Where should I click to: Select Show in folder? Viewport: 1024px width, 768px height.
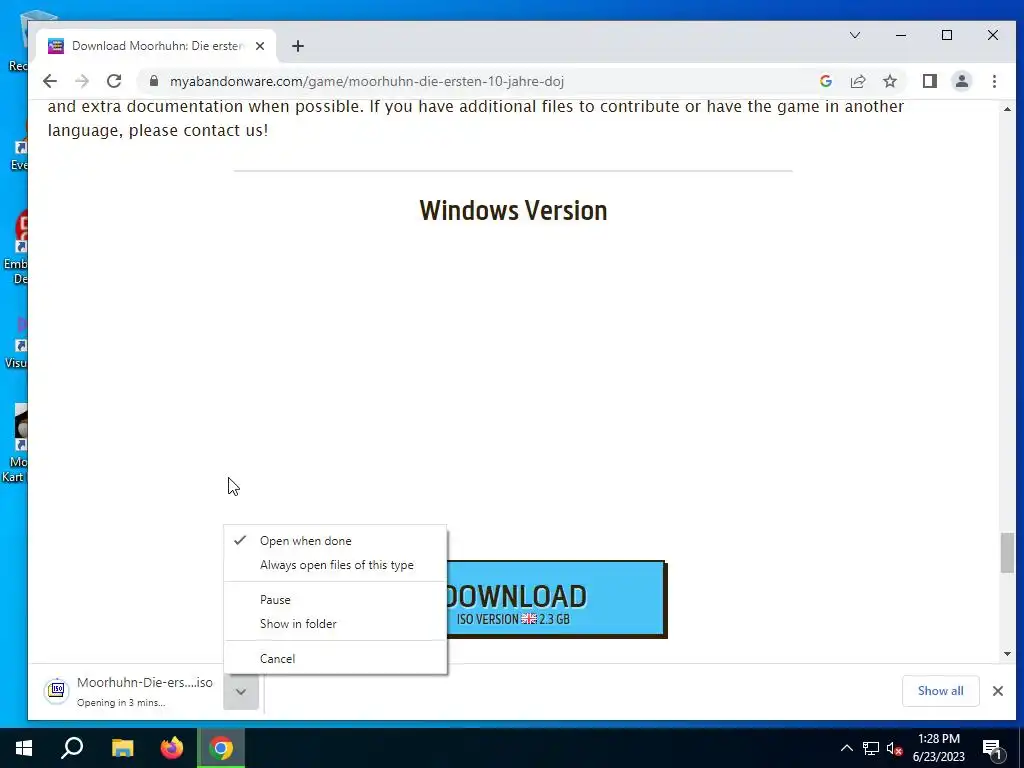tap(335, 624)
